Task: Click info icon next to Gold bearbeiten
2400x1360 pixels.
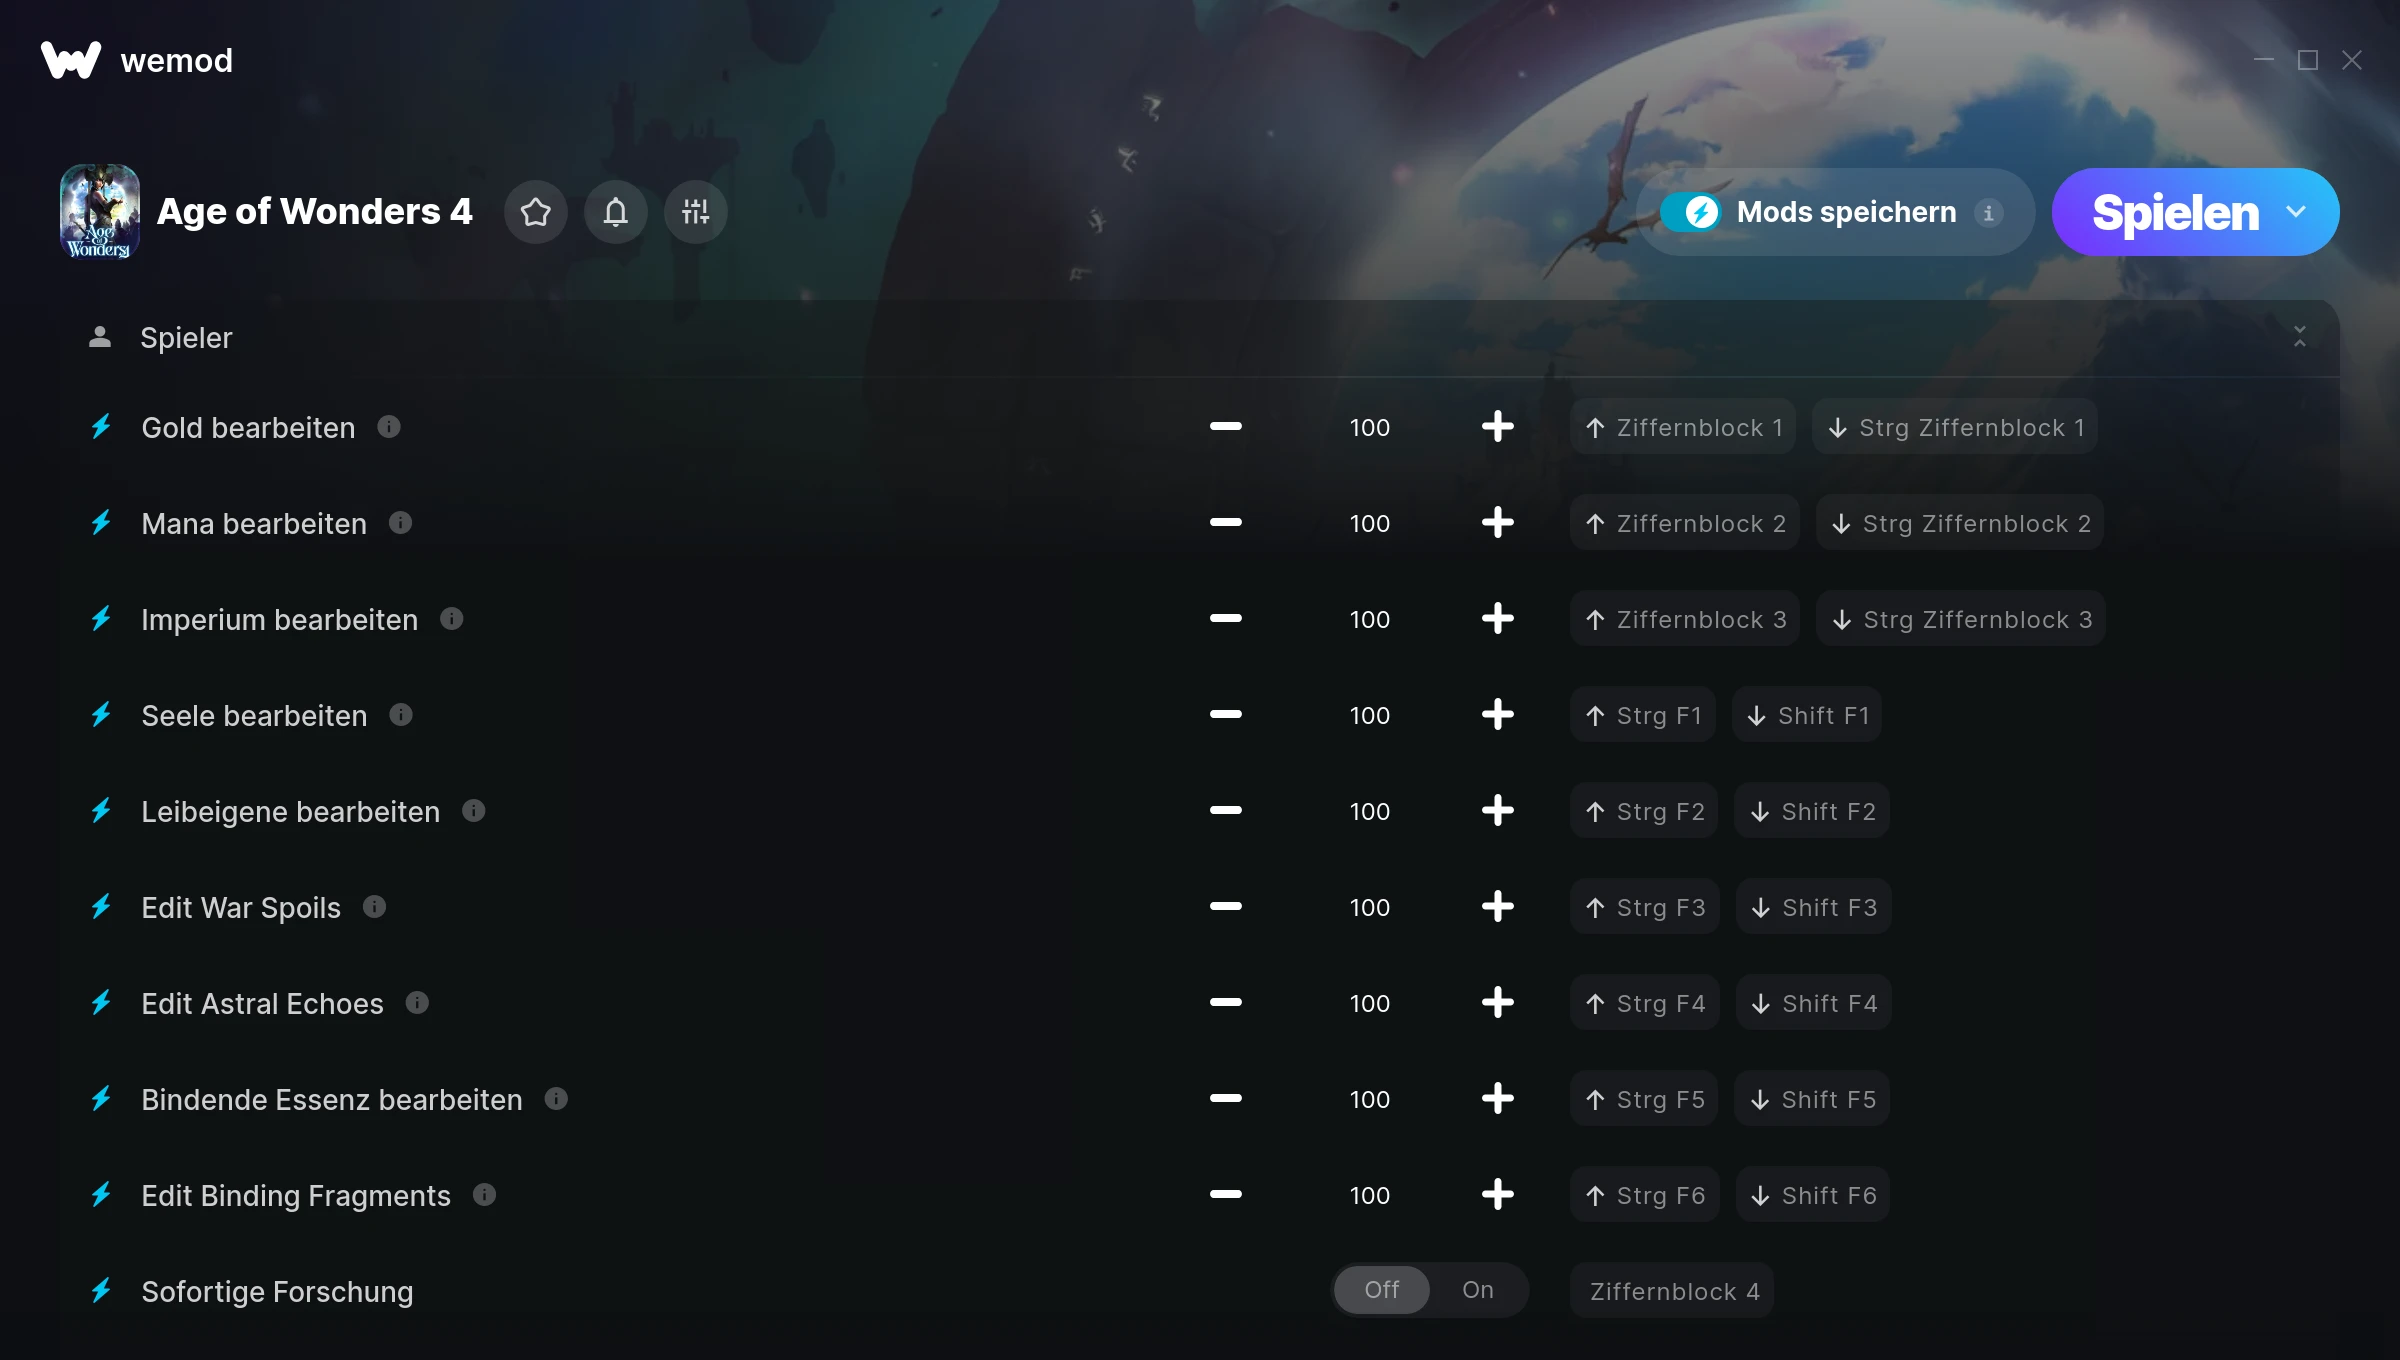Action: click(x=389, y=427)
